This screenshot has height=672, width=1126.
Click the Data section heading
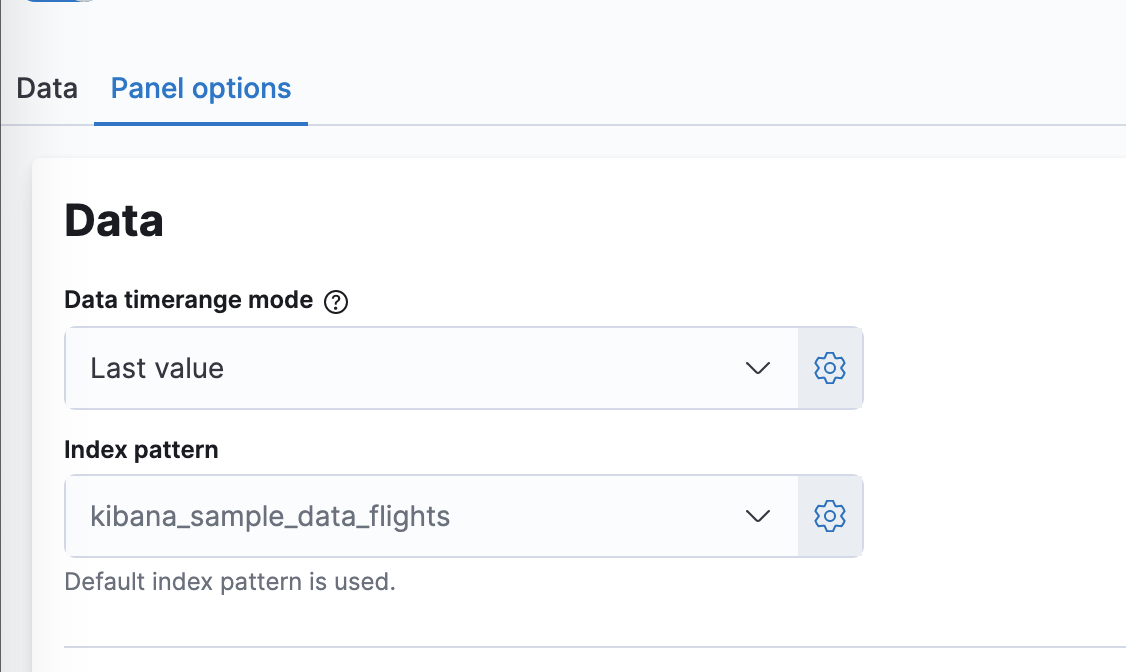point(113,220)
